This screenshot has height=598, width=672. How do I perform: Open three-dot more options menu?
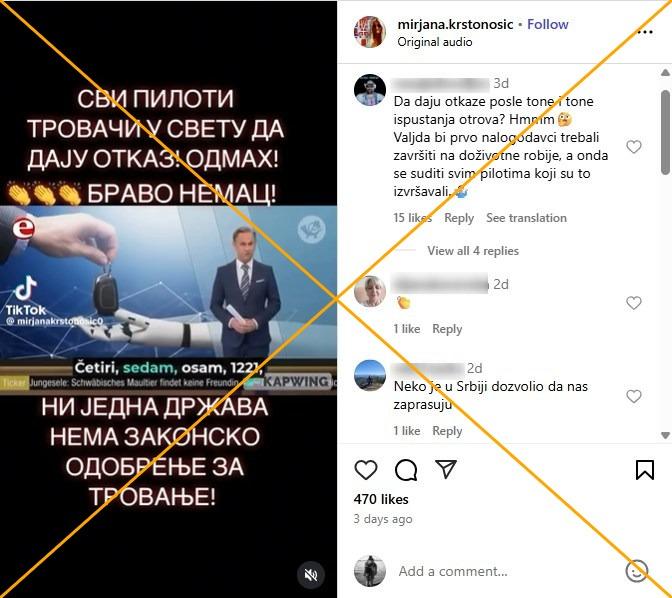pos(645,32)
